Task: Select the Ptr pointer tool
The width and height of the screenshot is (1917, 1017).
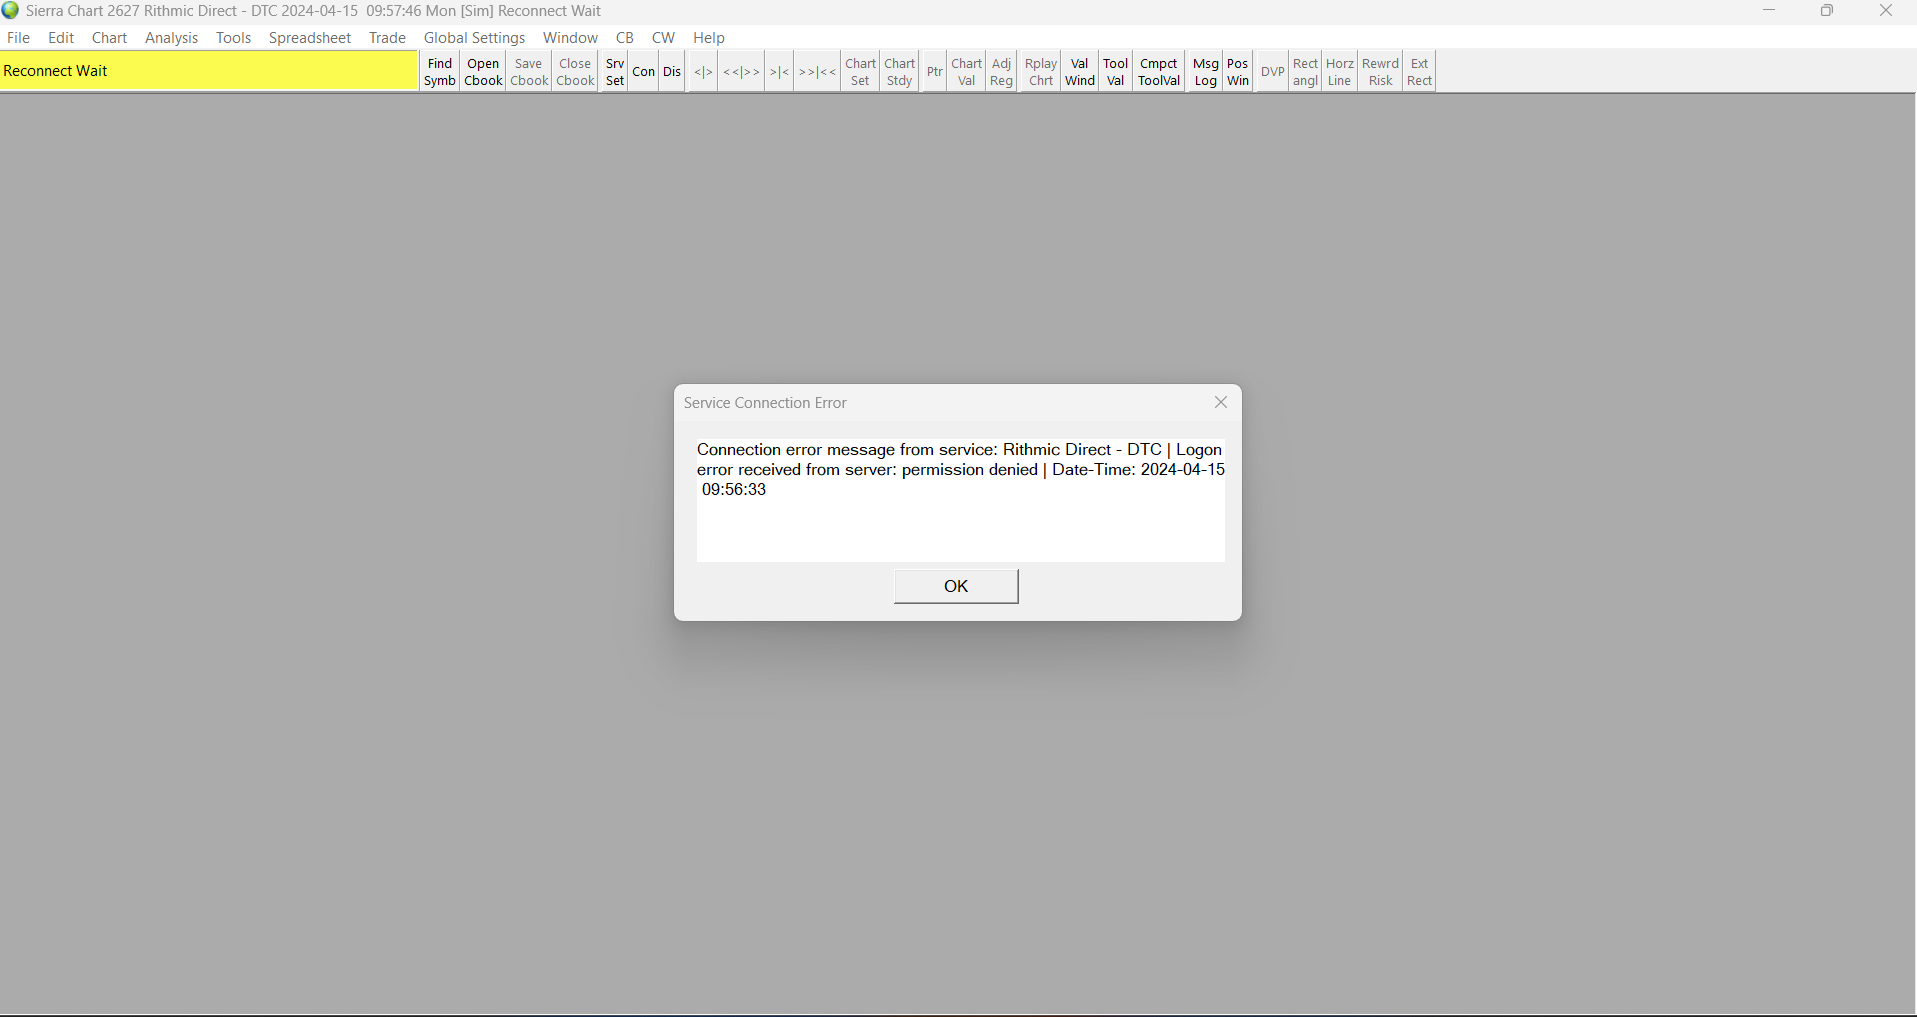Action: (934, 72)
